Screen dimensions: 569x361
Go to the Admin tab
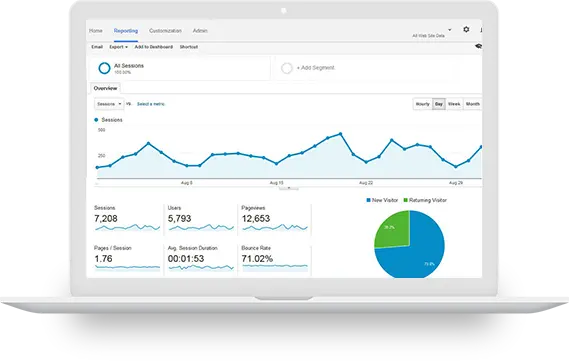(200, 31)
